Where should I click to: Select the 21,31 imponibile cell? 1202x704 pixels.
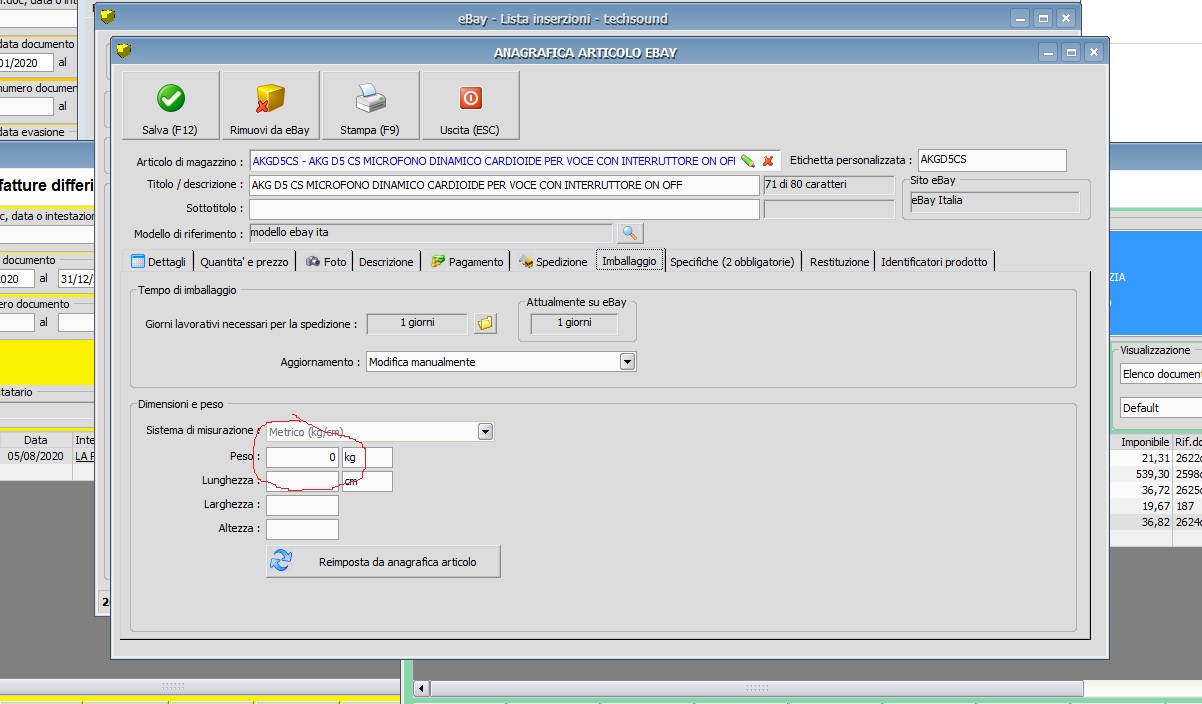[x=1144, y=458]
